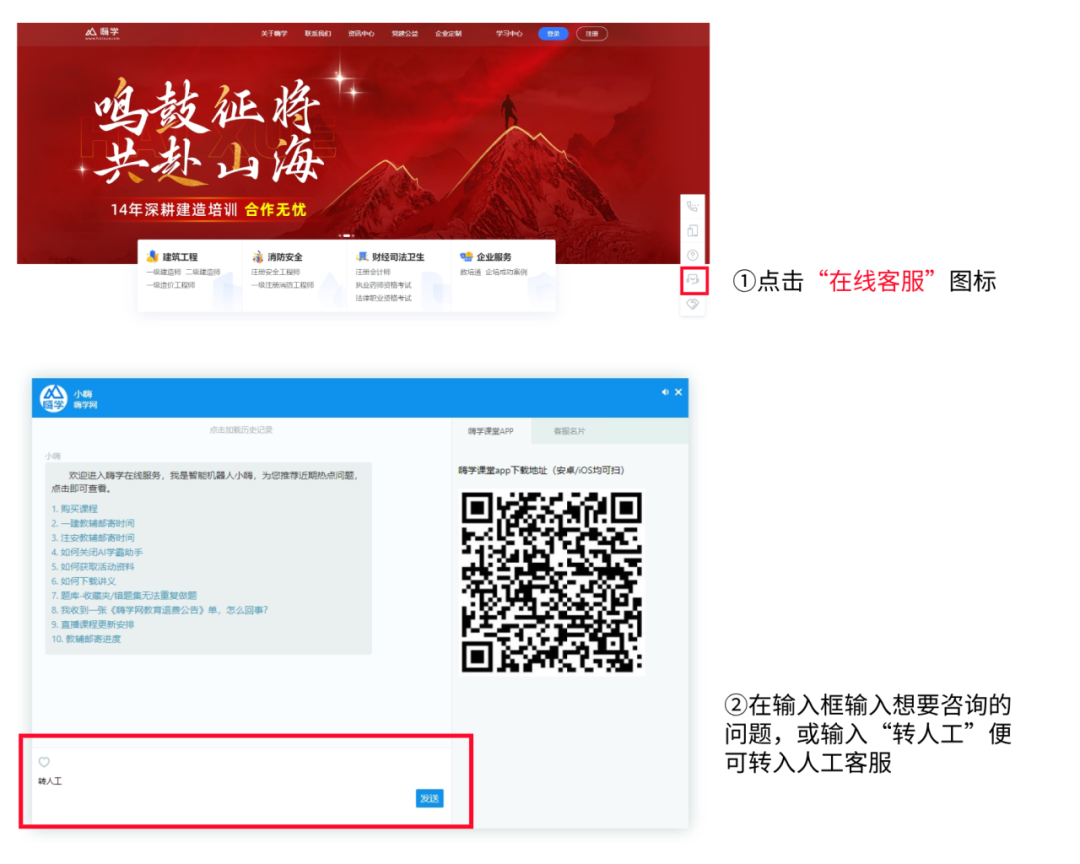
Task: Click question 1. 购买课程
Action: click(74, 508)
